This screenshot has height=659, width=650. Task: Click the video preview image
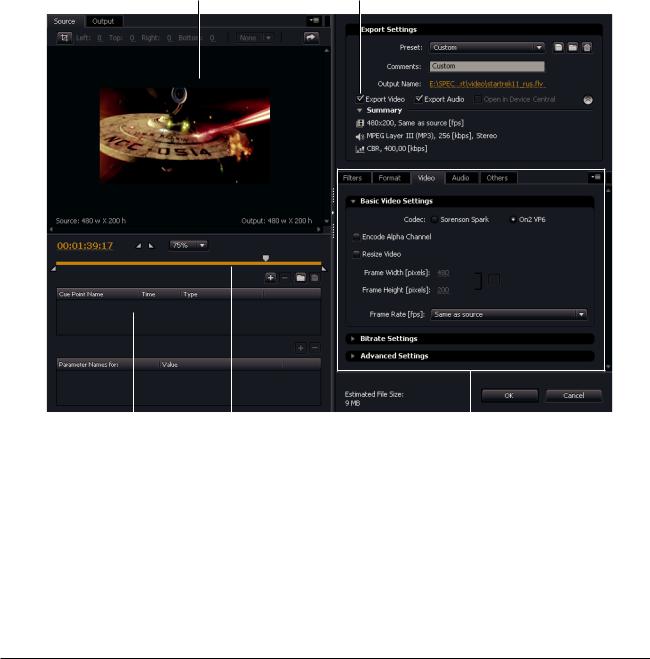tap(185, 135)
